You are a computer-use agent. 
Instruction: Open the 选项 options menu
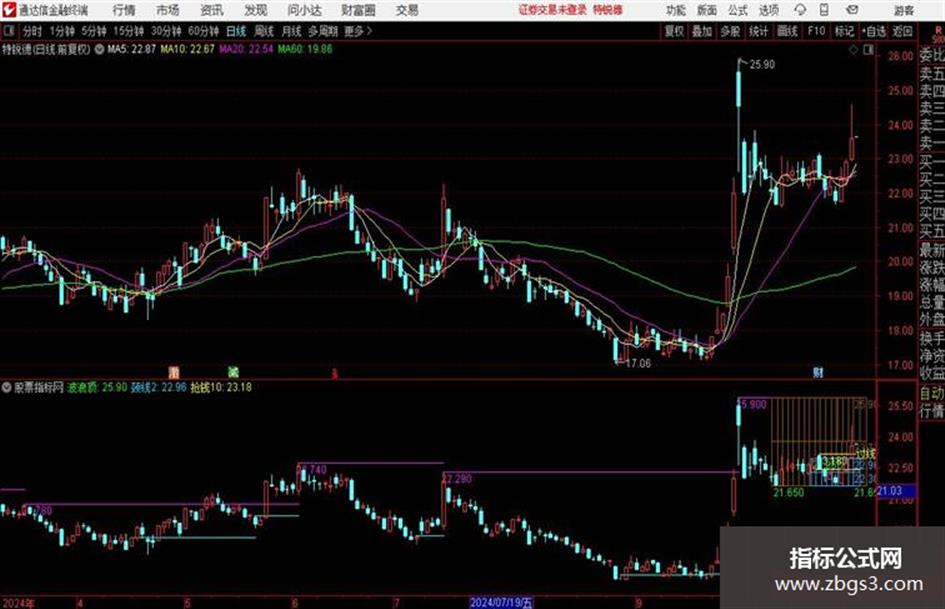[768, 10]
